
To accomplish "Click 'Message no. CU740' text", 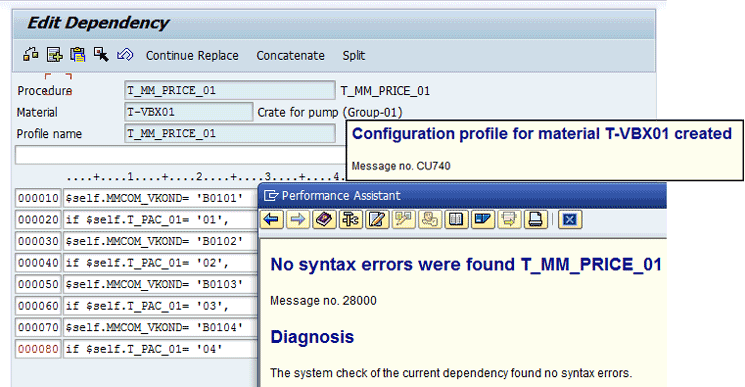I will [x=401, y=166].
